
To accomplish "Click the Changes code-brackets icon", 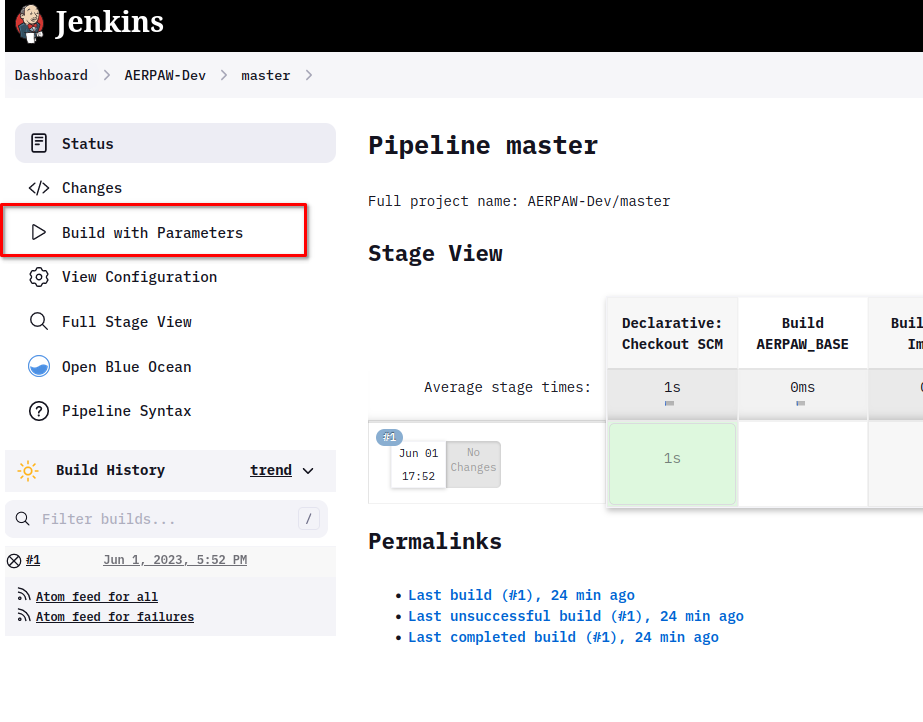I will point(39,188).
